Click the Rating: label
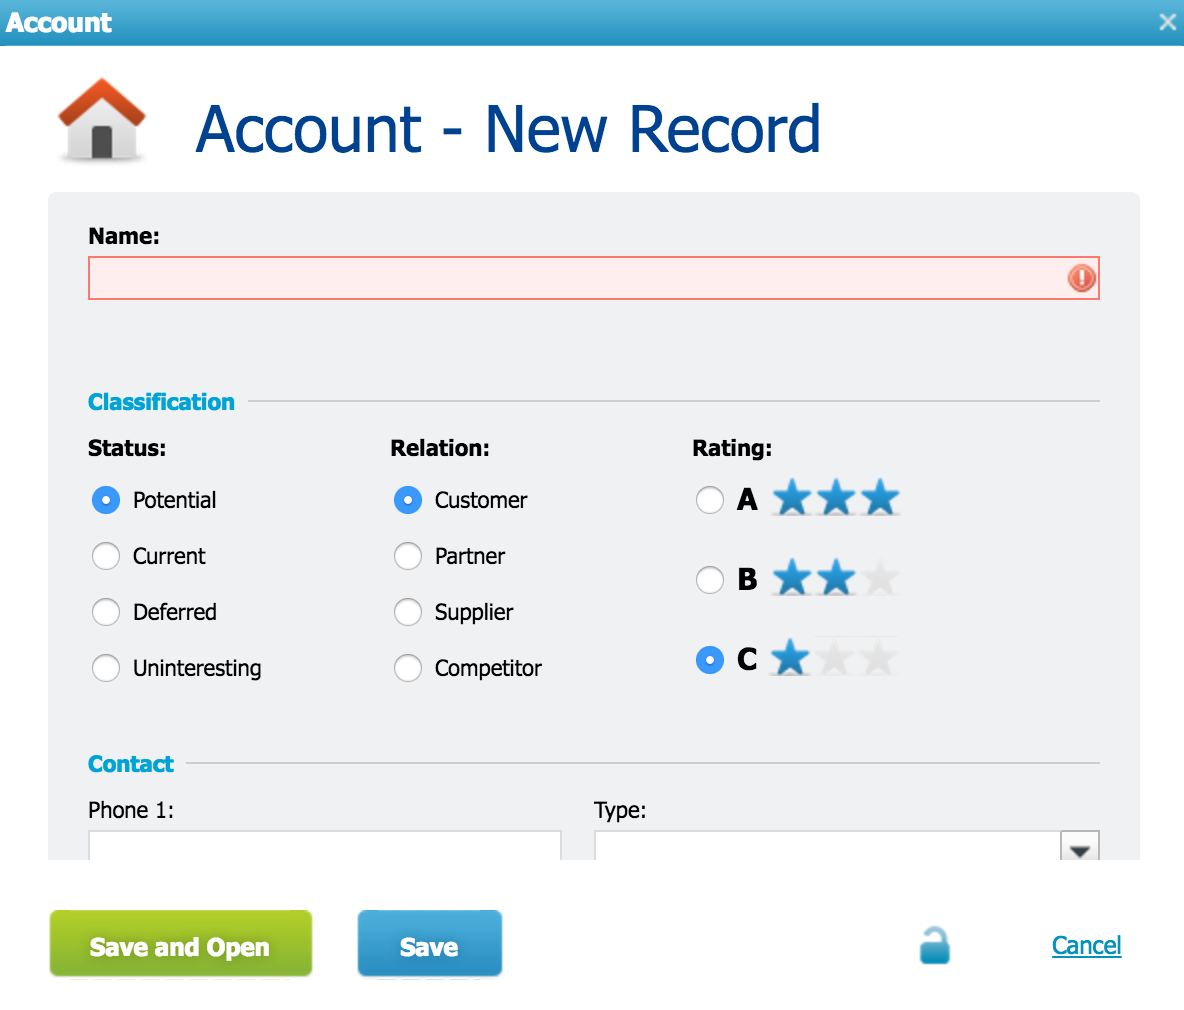1184x1010 pixels. click(732, 448)
